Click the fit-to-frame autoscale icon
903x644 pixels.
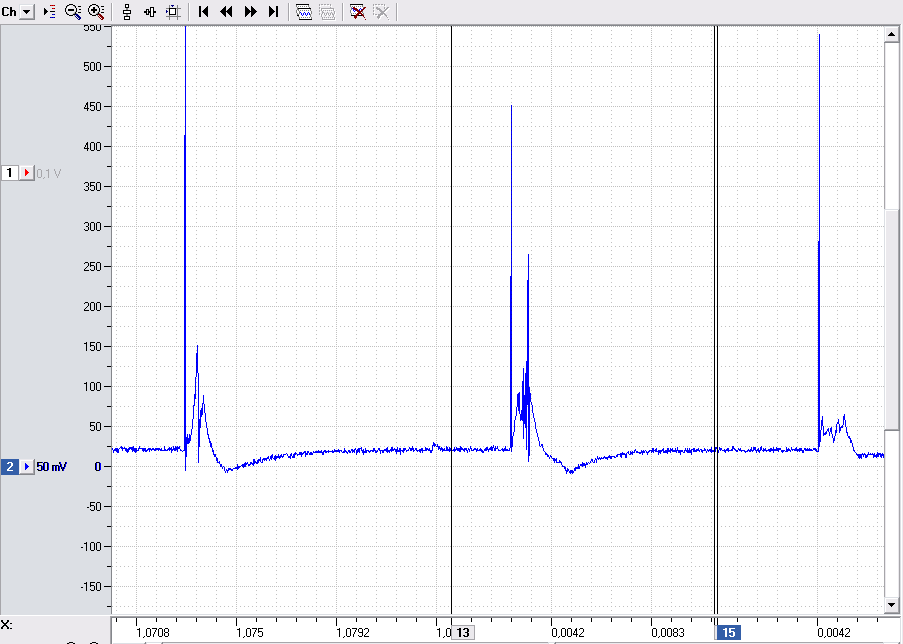(173, 12)
